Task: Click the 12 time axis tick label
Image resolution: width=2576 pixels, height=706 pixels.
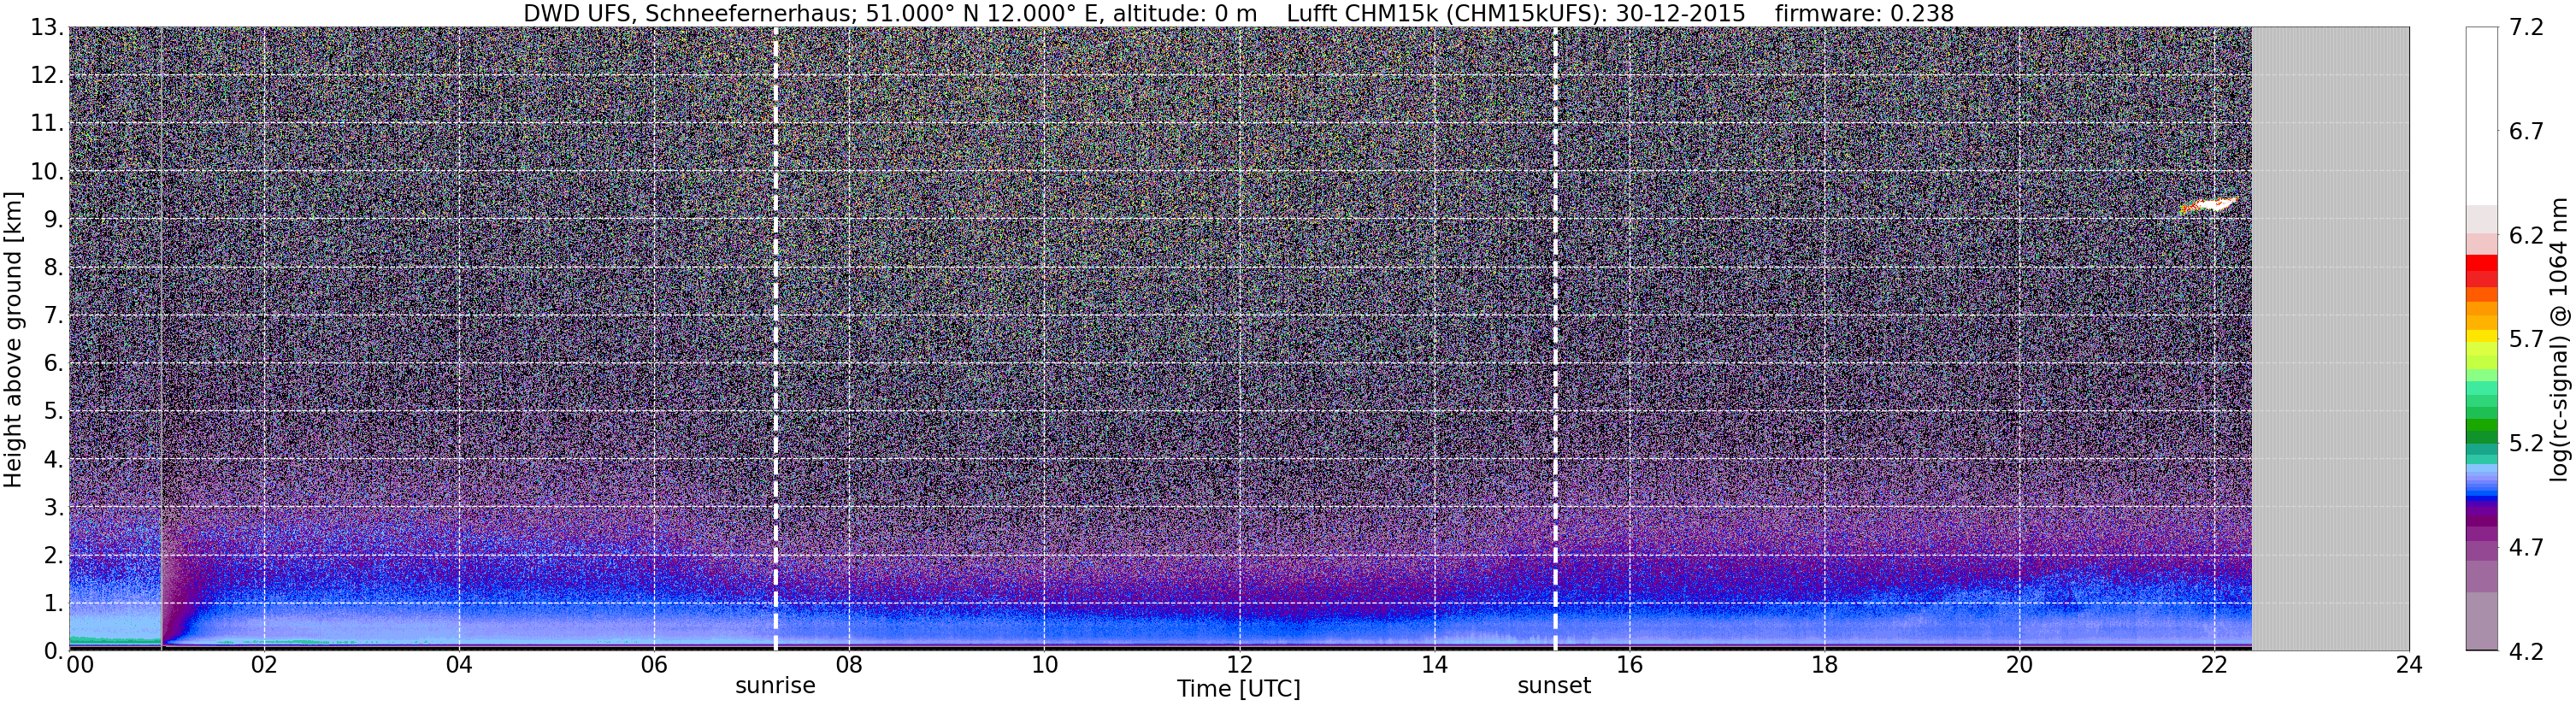Action: [1239, 665]
